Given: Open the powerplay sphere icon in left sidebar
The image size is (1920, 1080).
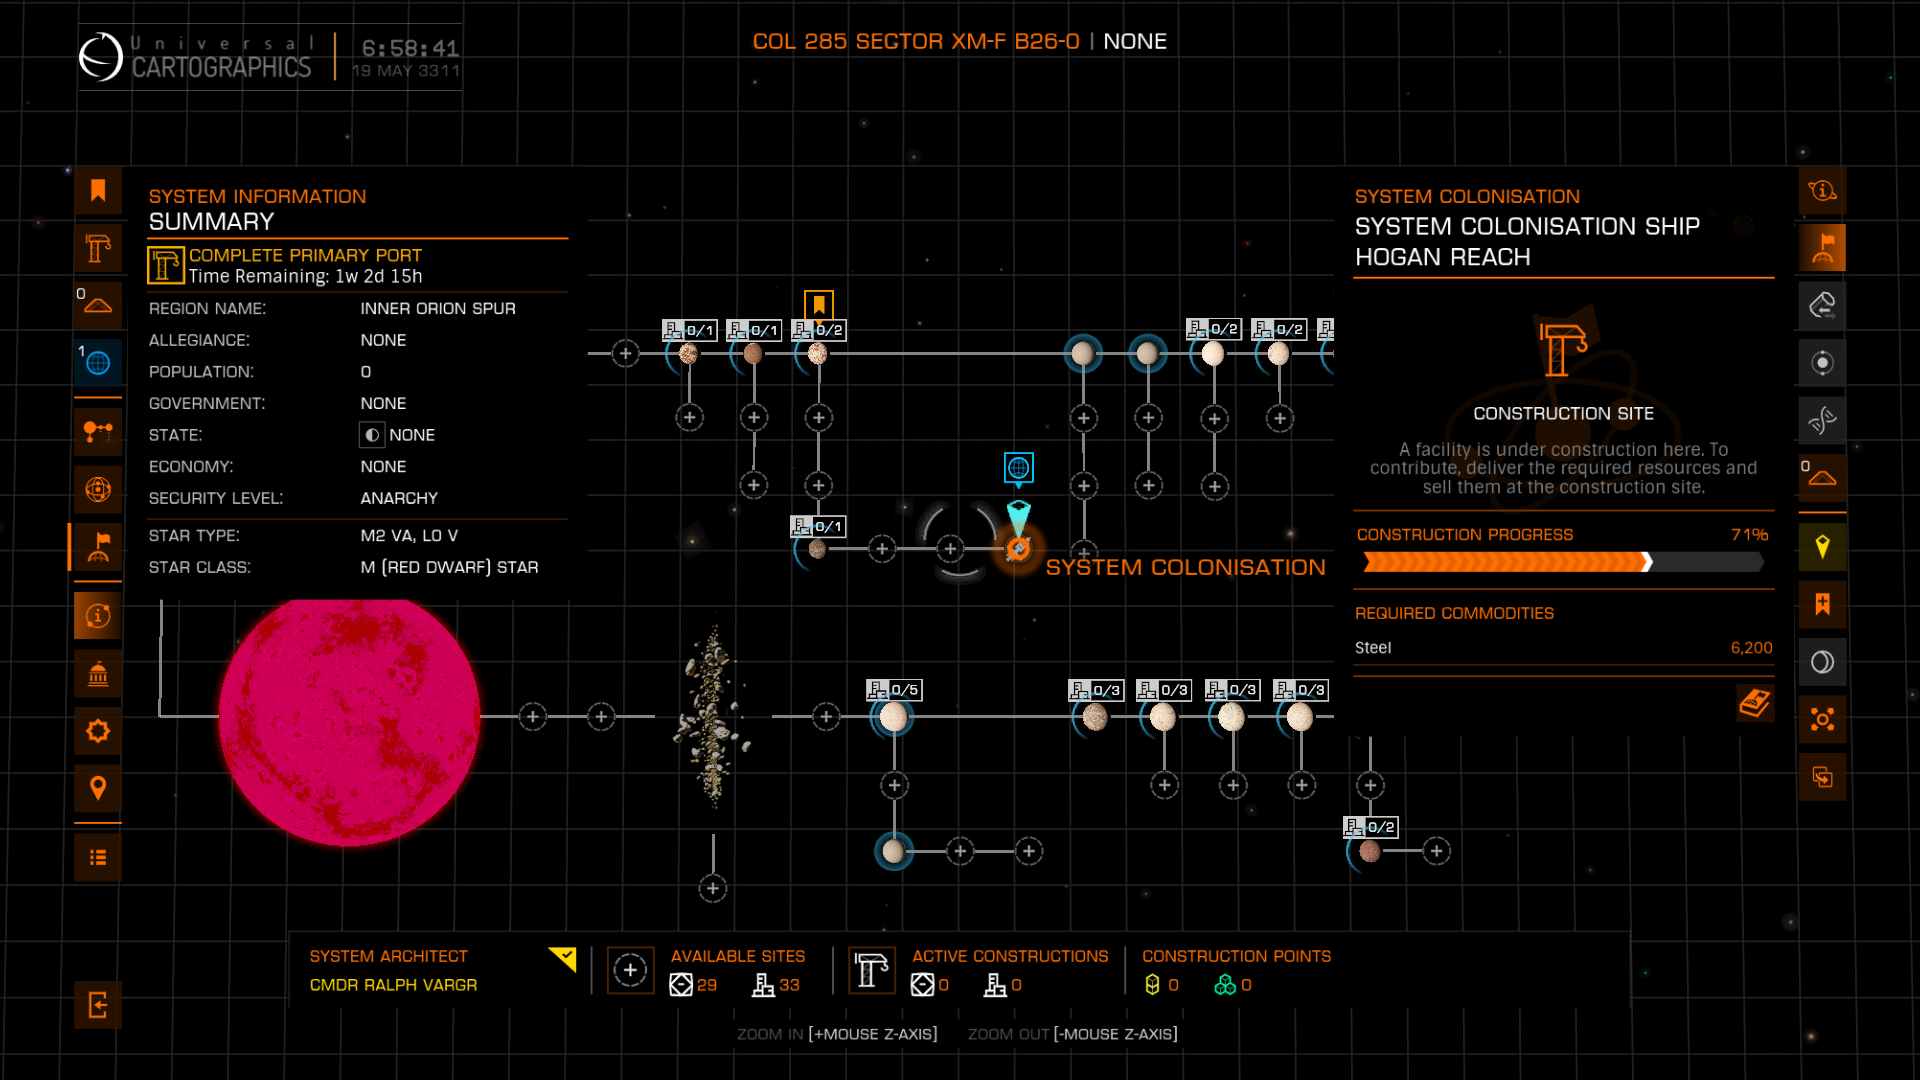Looking at the screenshot, I should tap(98, 490).
